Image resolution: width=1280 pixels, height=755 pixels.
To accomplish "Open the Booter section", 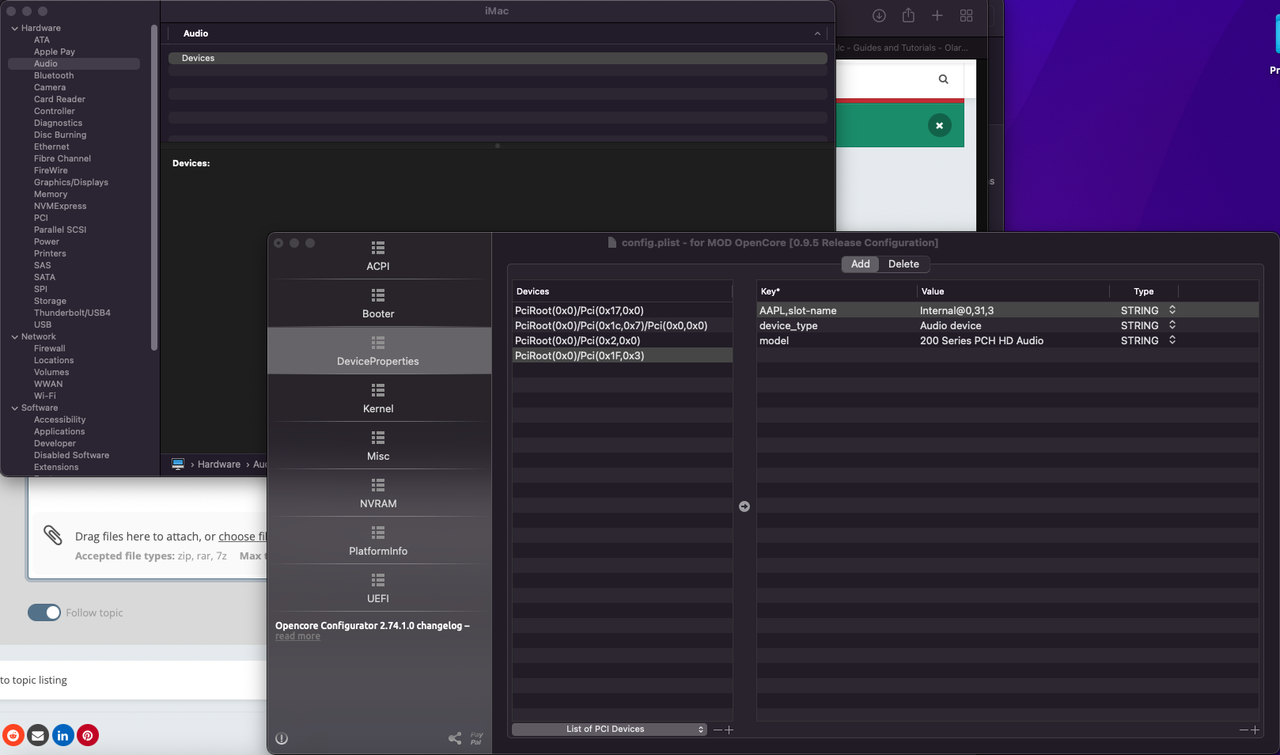I will pyautogui.click(x=378, y=303).
